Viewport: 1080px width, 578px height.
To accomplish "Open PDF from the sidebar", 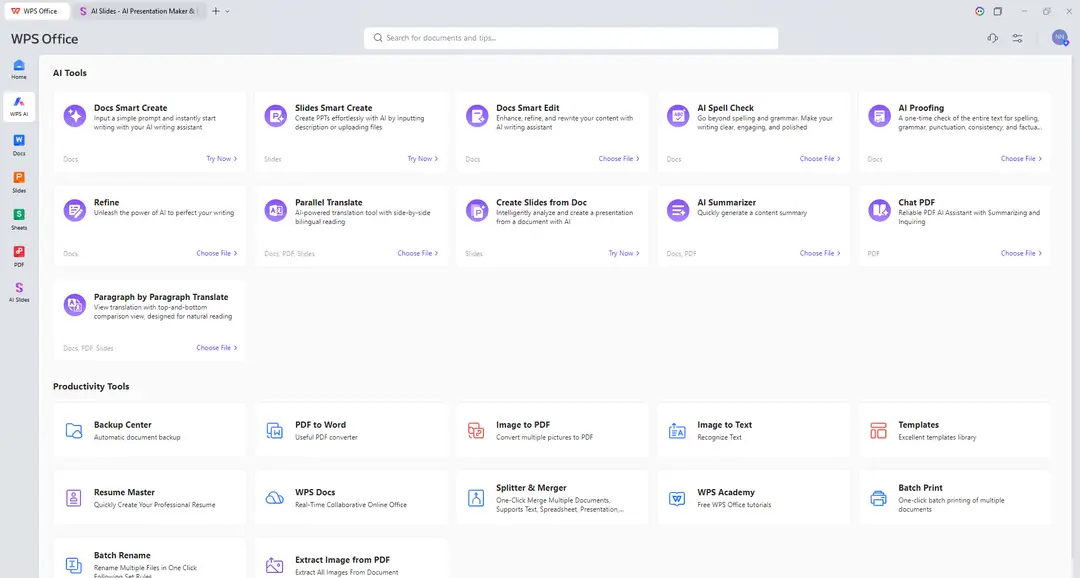I will pyautogui.click(x=19, y=256).
